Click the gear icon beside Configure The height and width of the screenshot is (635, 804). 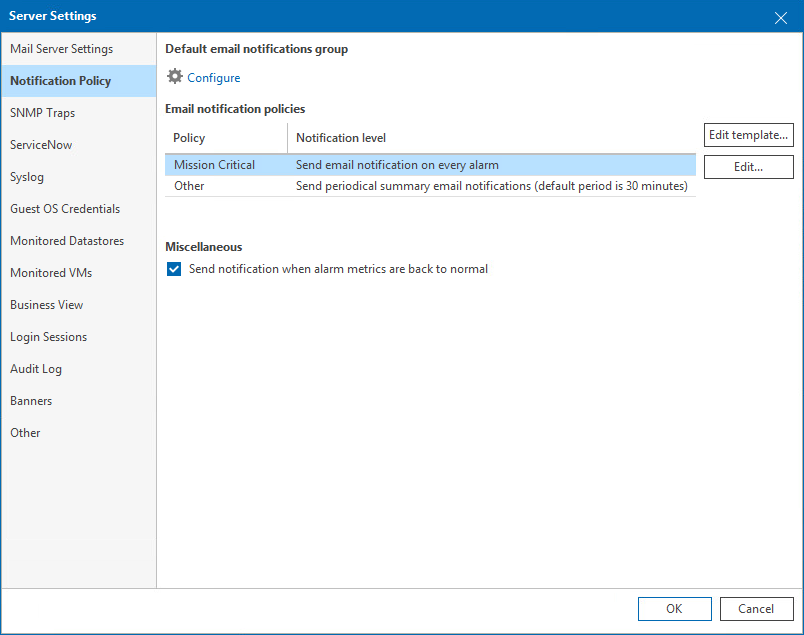click(x=174, y=77)
